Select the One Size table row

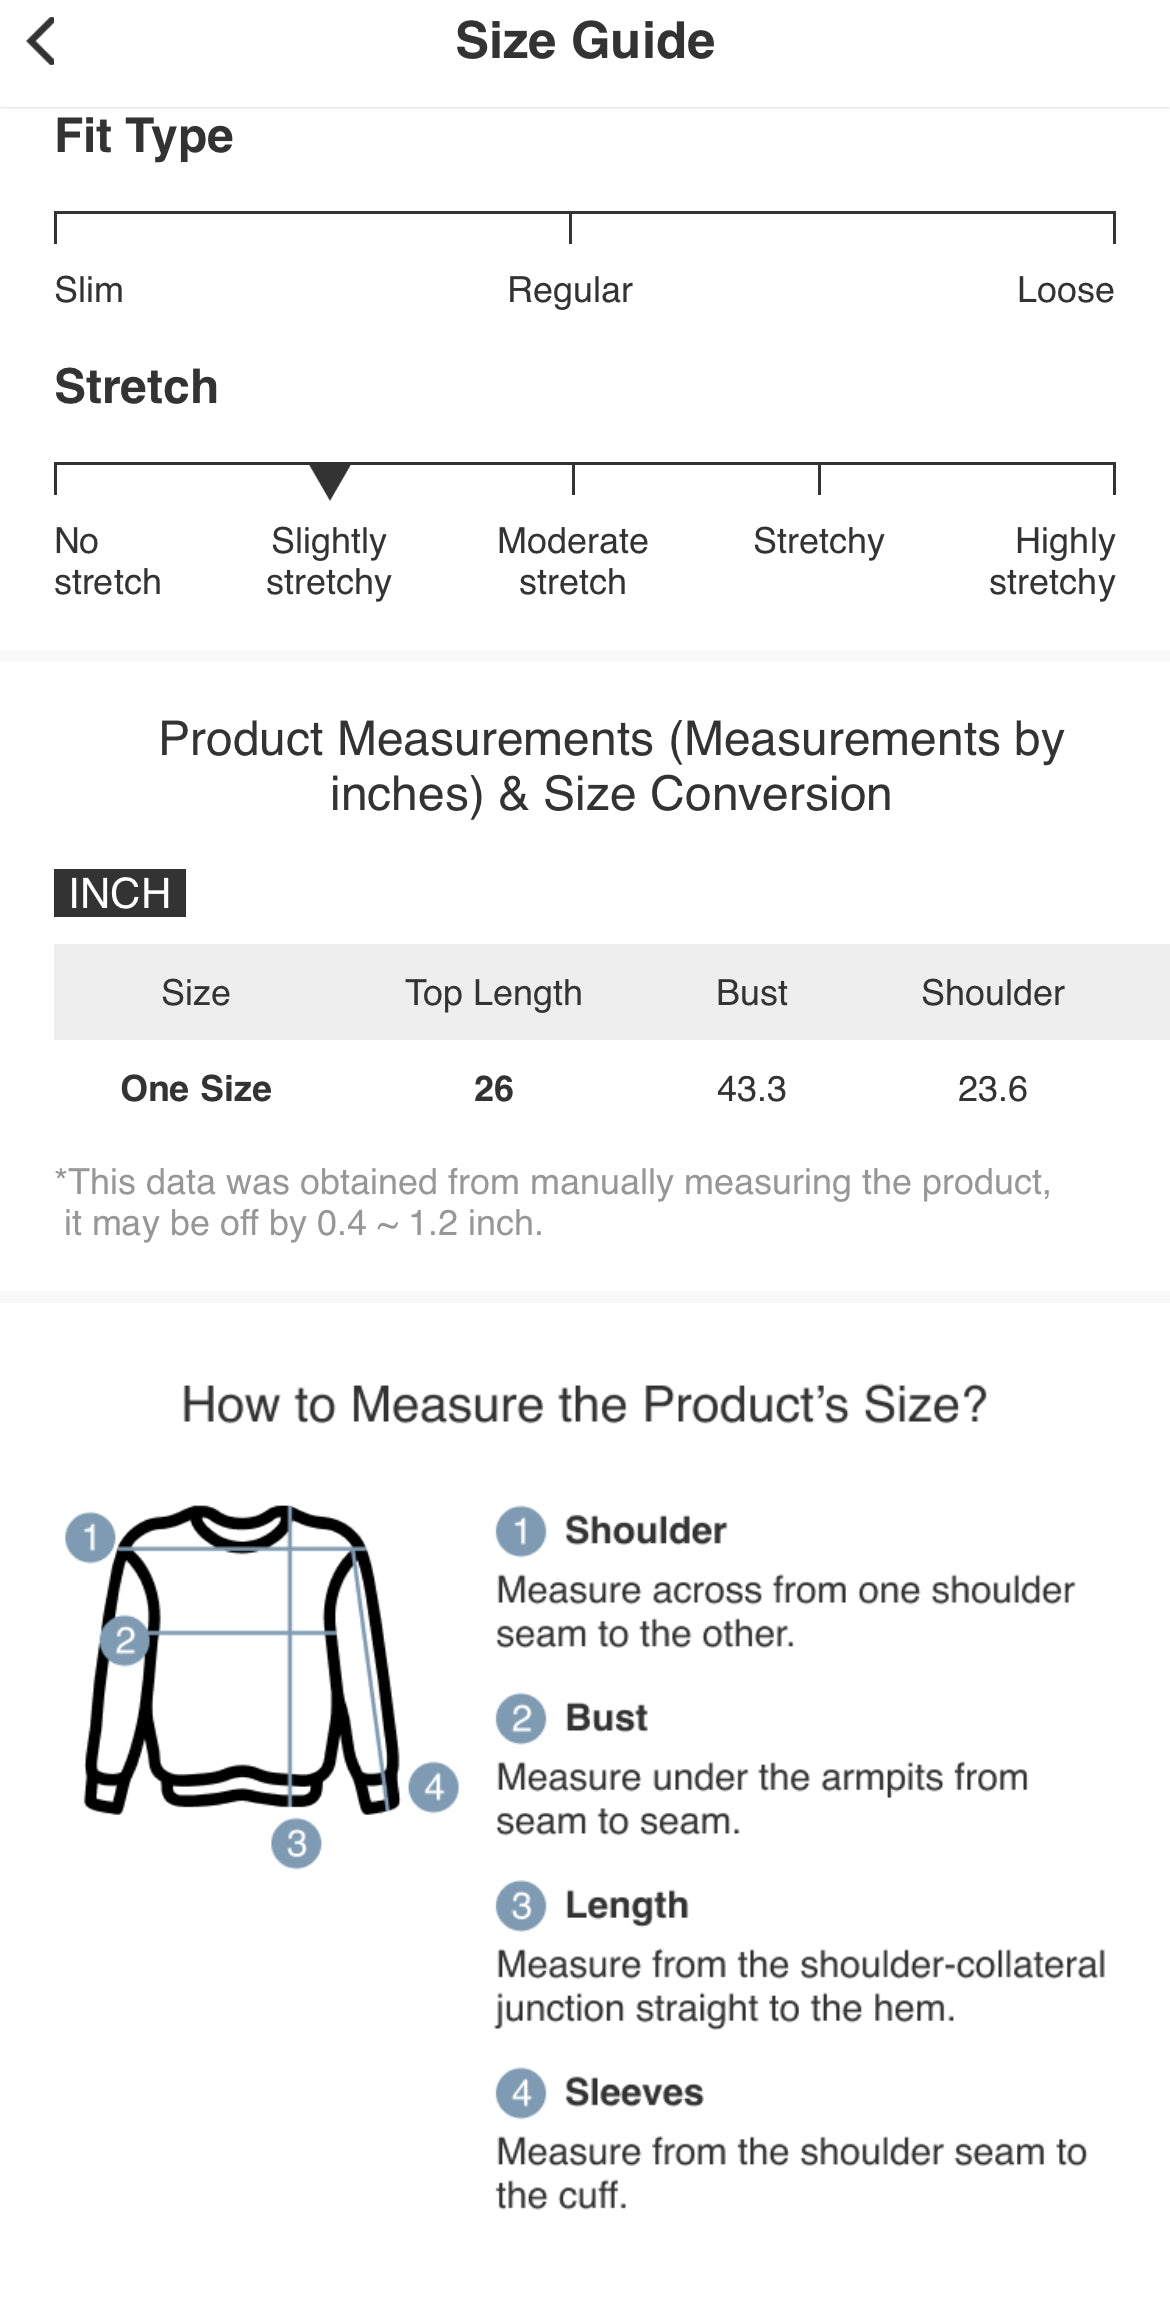[196, 1088]
